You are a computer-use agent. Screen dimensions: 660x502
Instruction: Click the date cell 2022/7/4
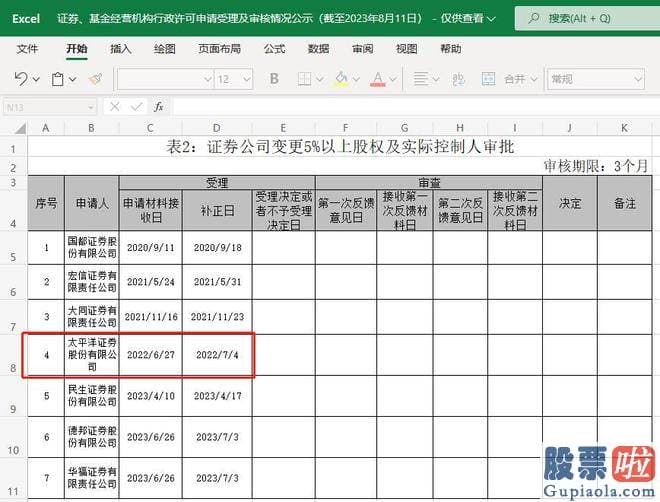point(217,355)
